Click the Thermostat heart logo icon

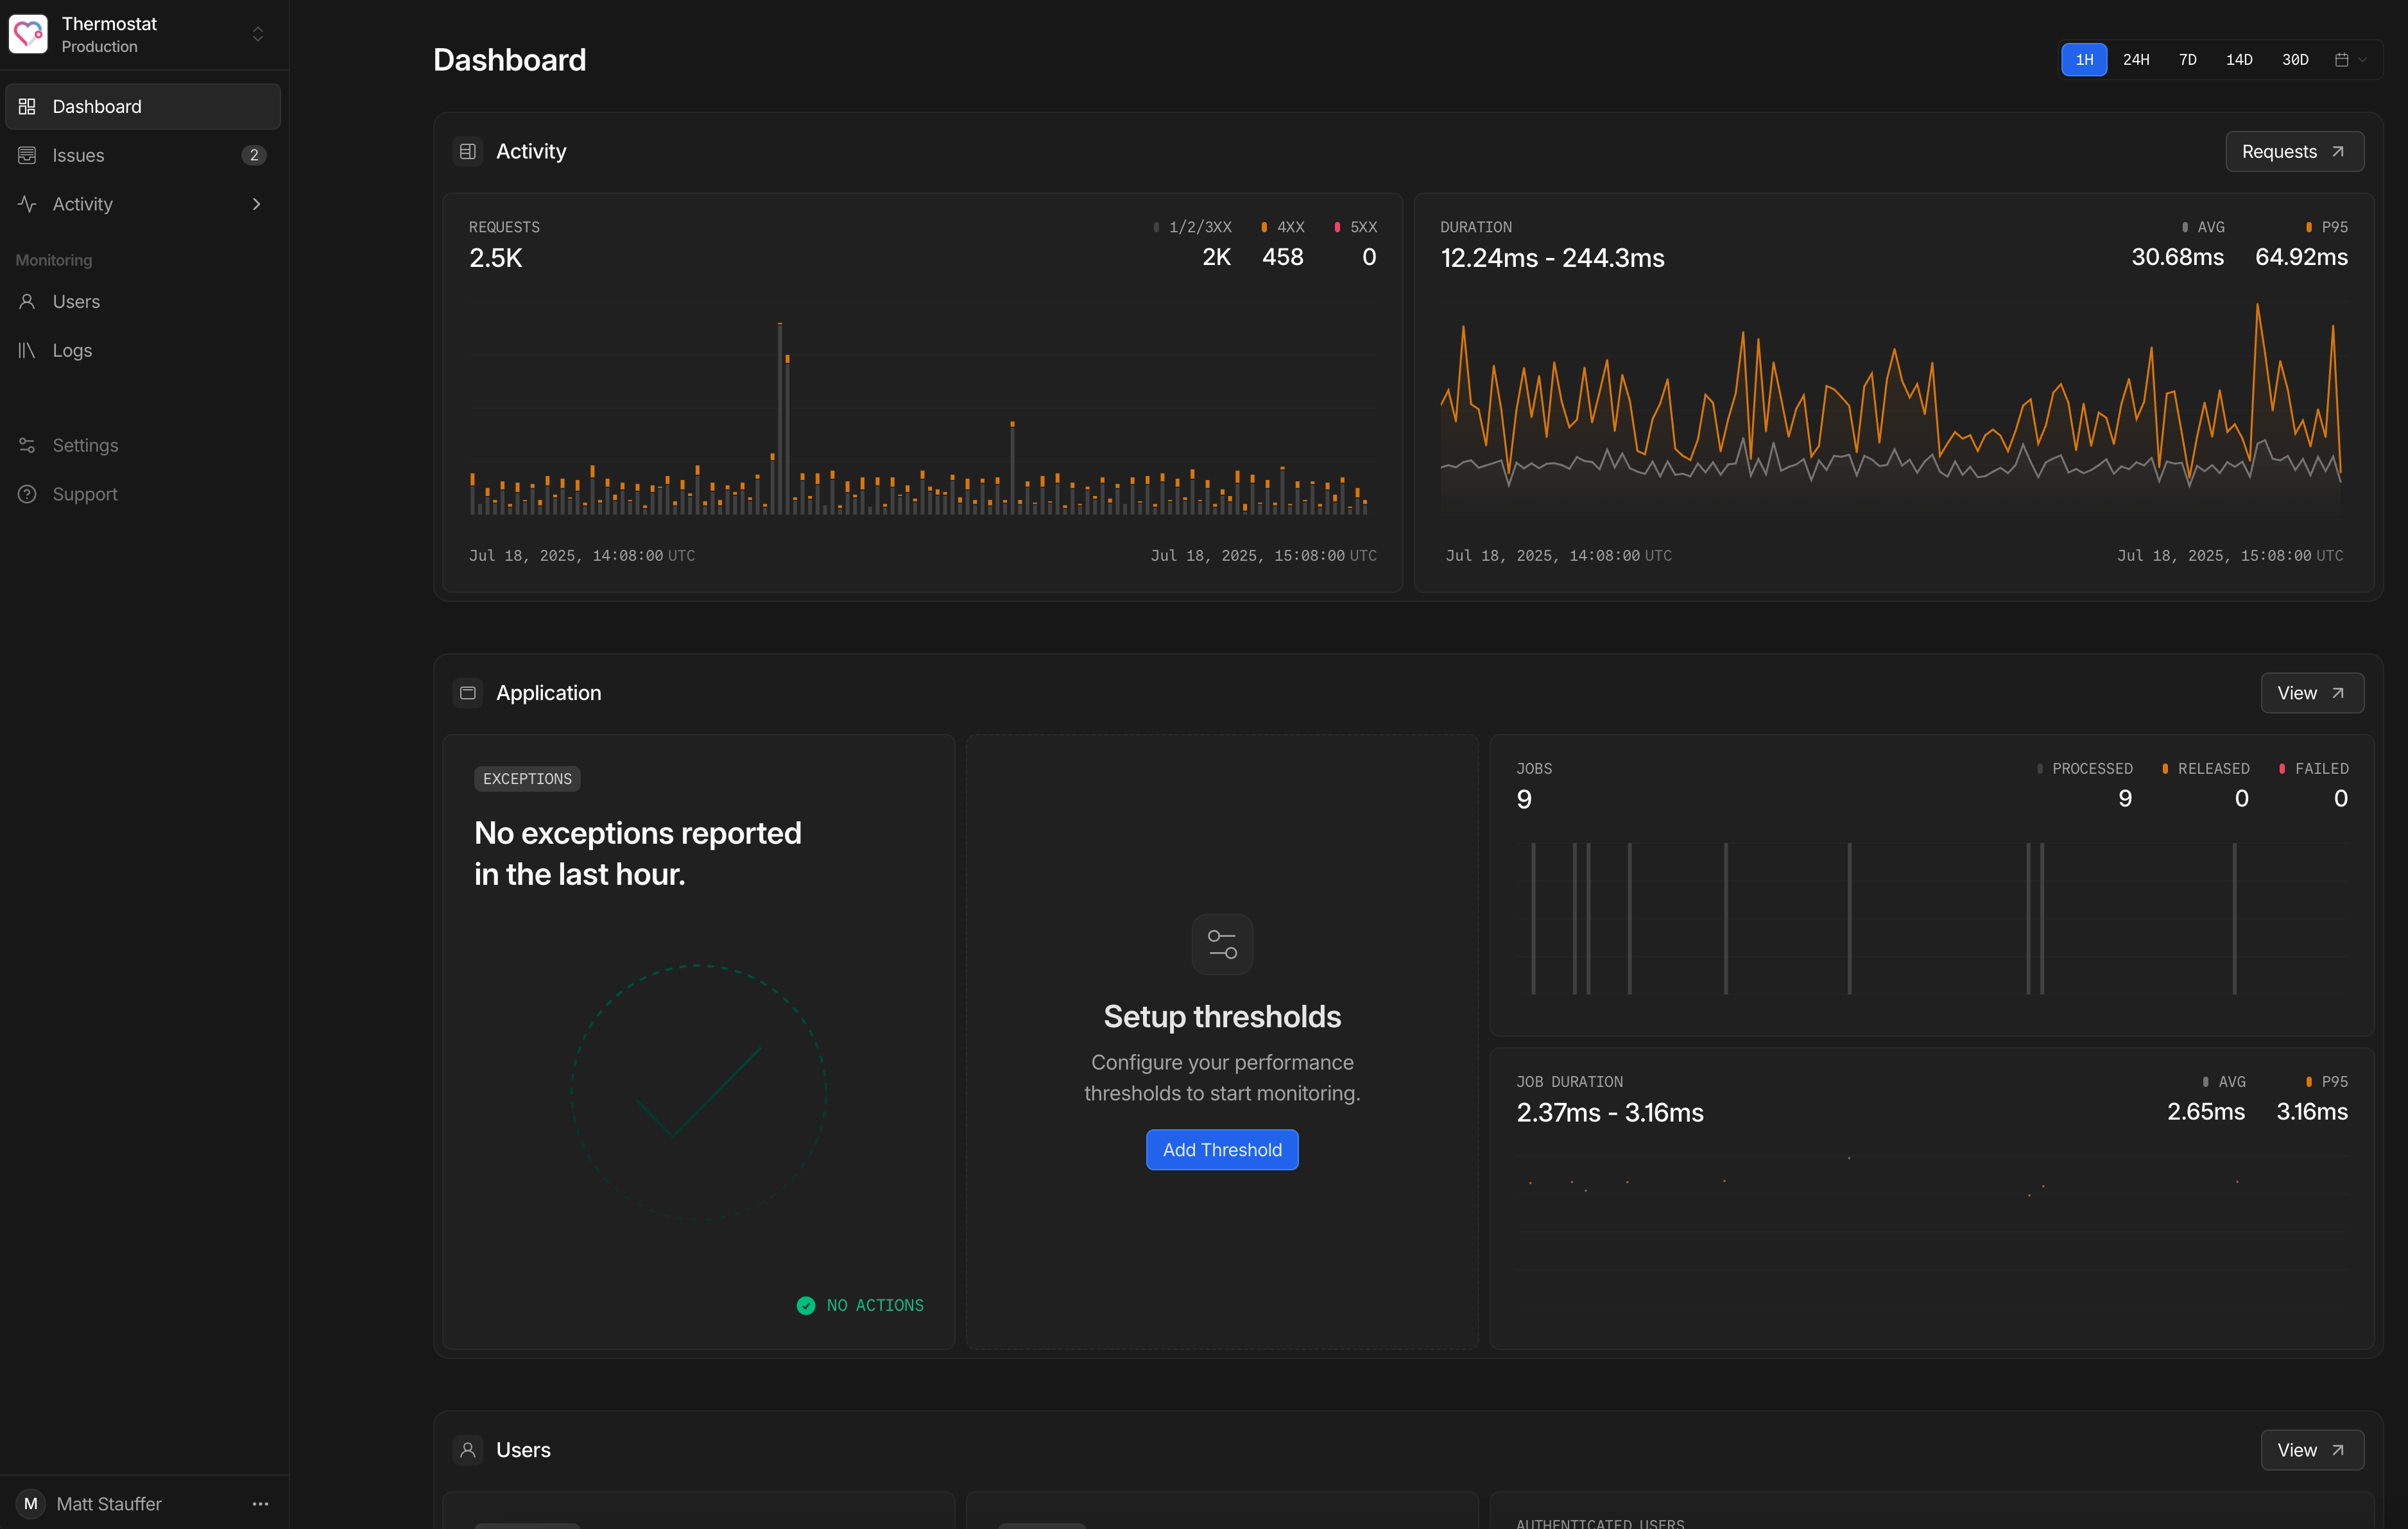click(28, 34)
